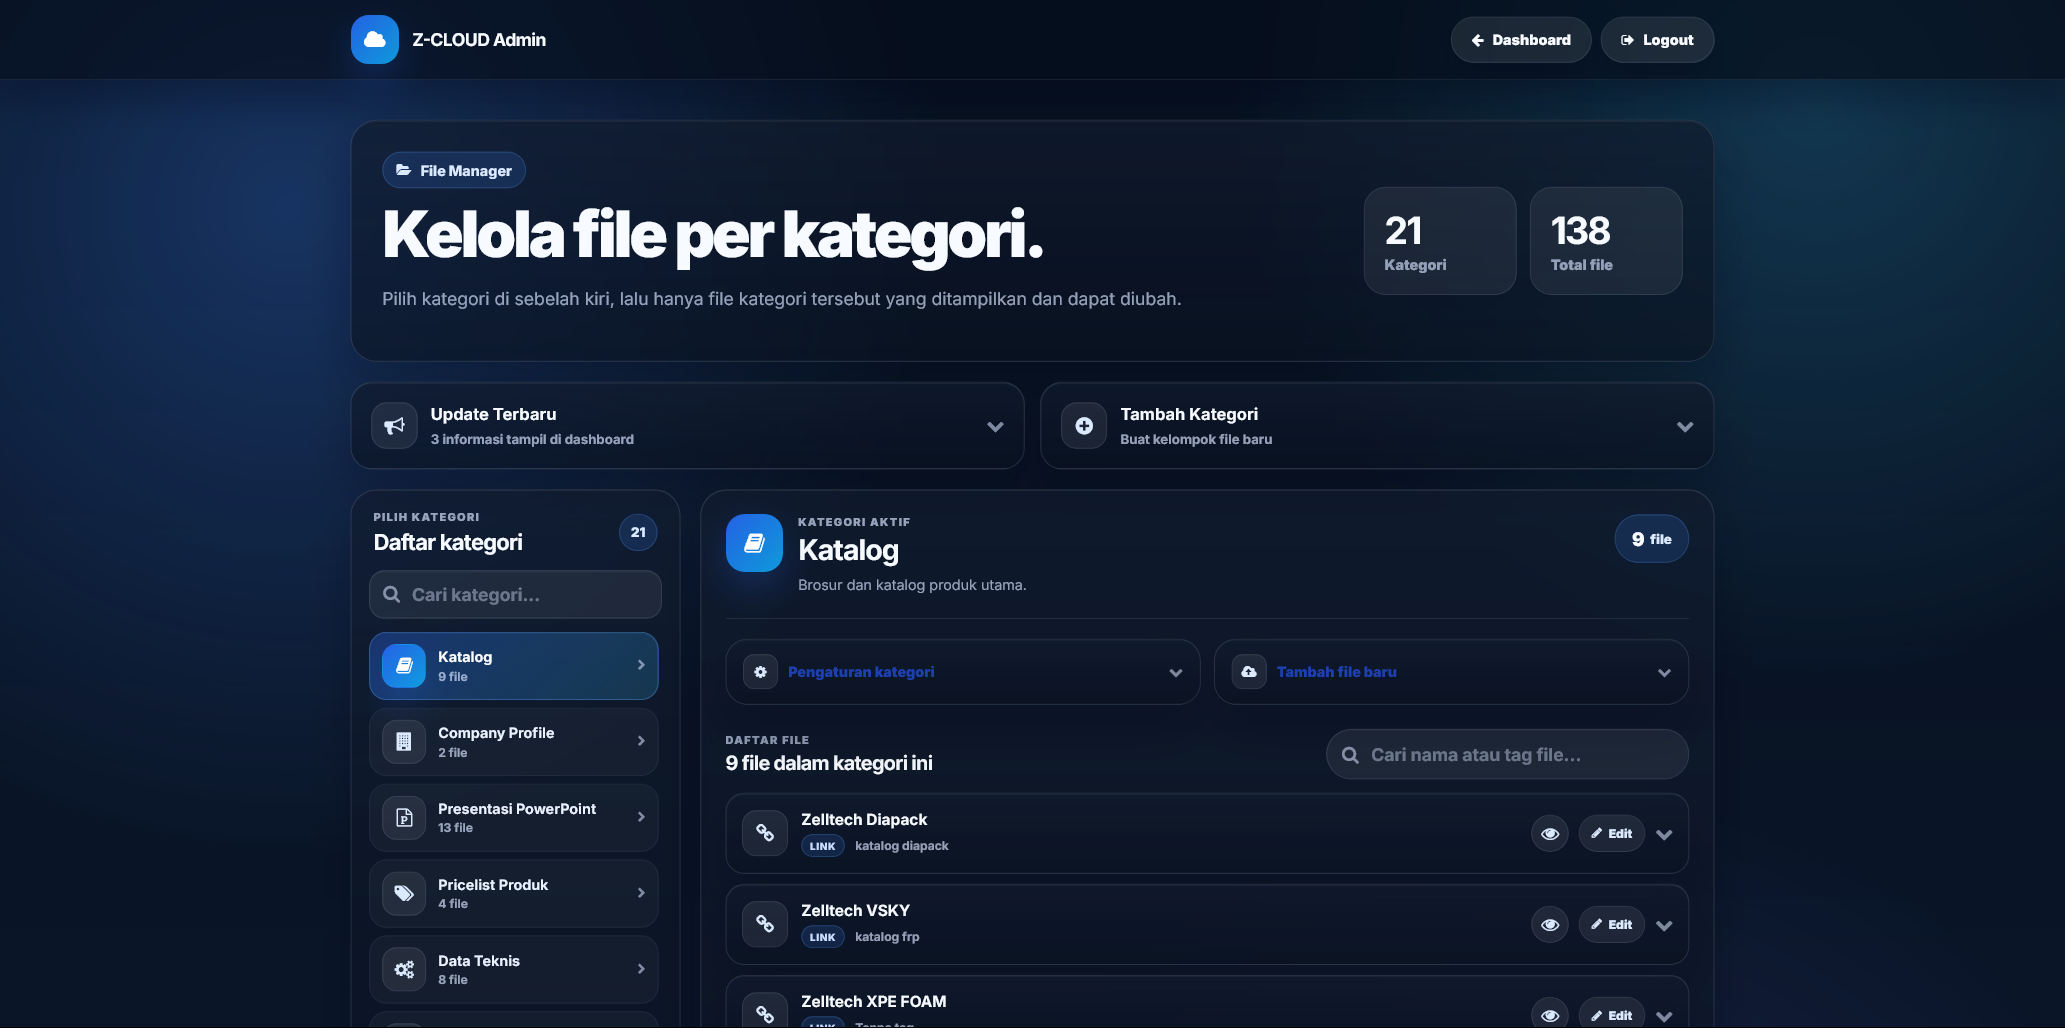
Task: Click 'Buat kelompok file baru' subtitle
Action: coord(1196,439)
